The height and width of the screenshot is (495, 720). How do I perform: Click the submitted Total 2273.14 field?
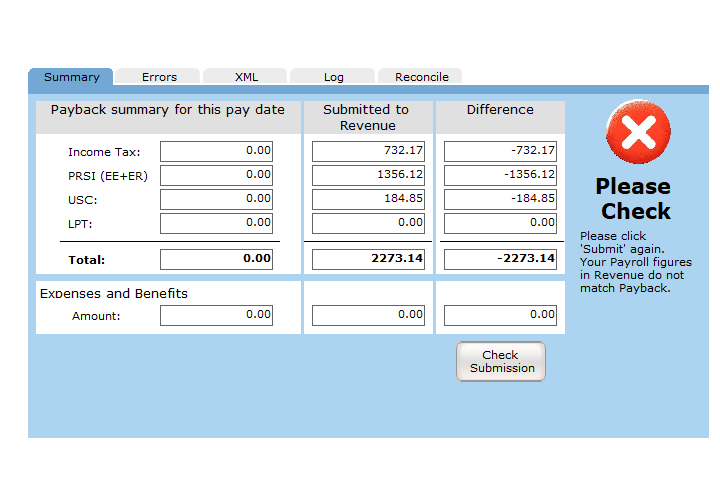coord(368,259)
